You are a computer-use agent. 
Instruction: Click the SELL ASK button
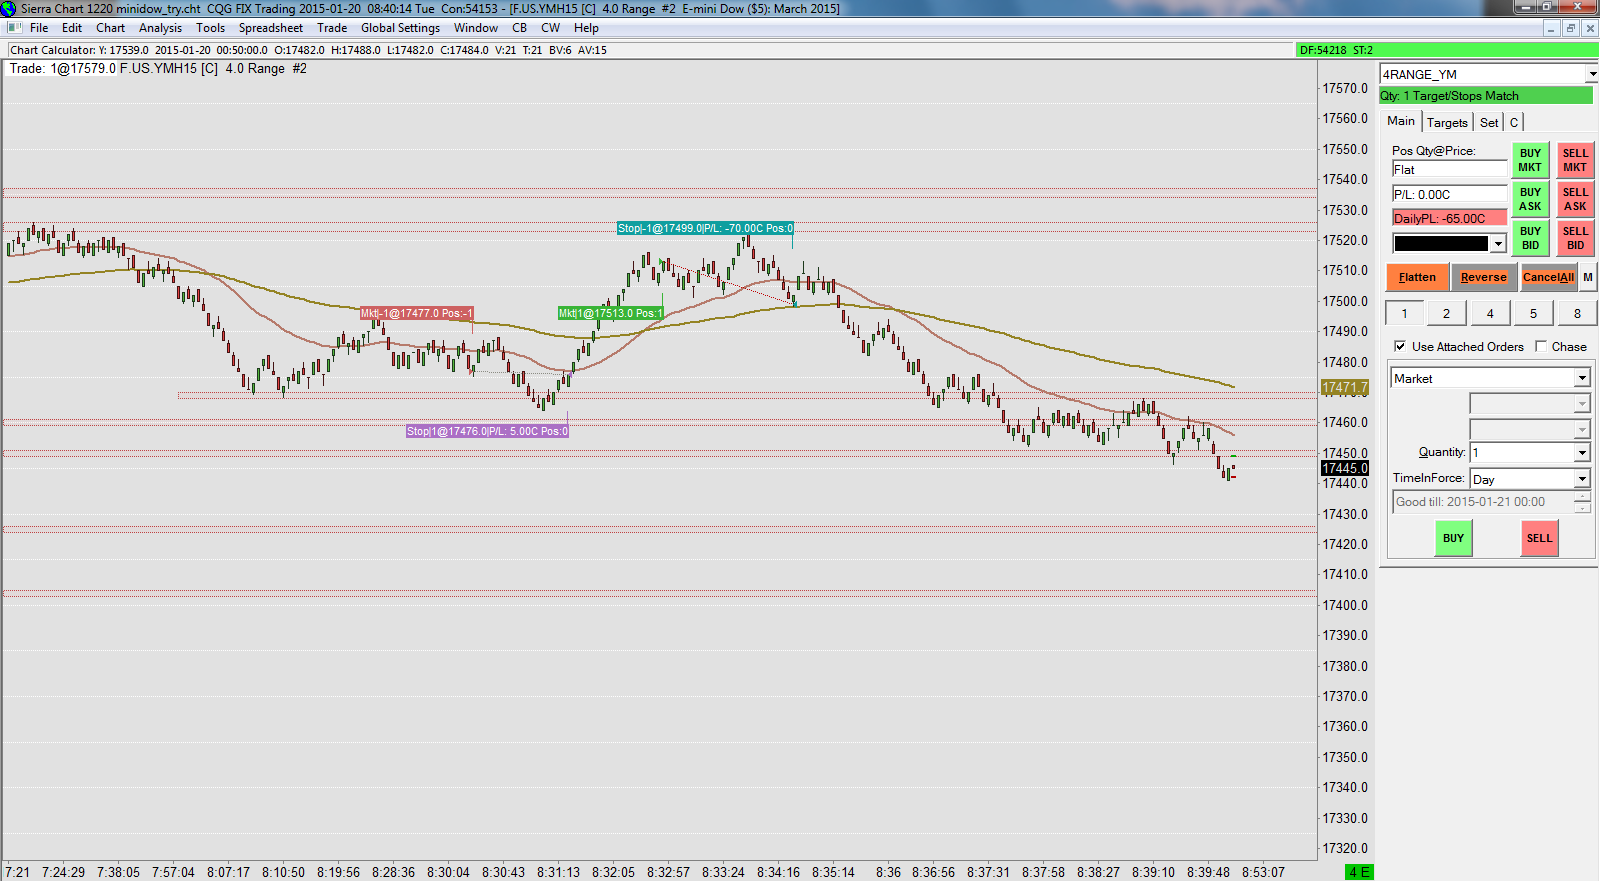[x=1575, y=199]
